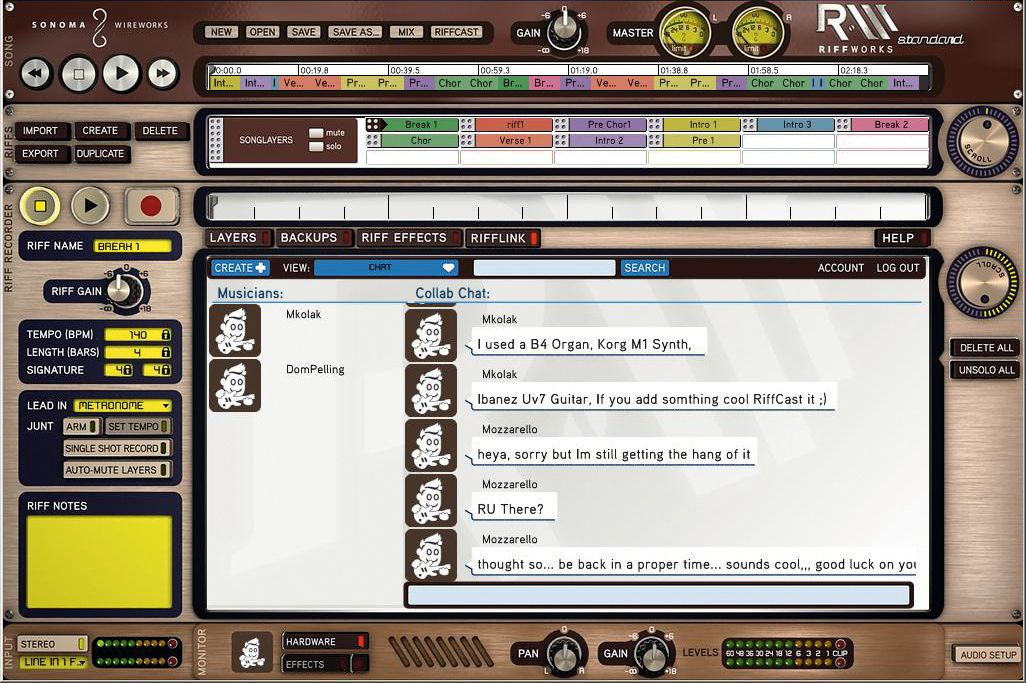Click Mkolak's avatar in Musicians list
Image resolution: width=1026 pixels, height=683 pixels.
tap(235, 330)
